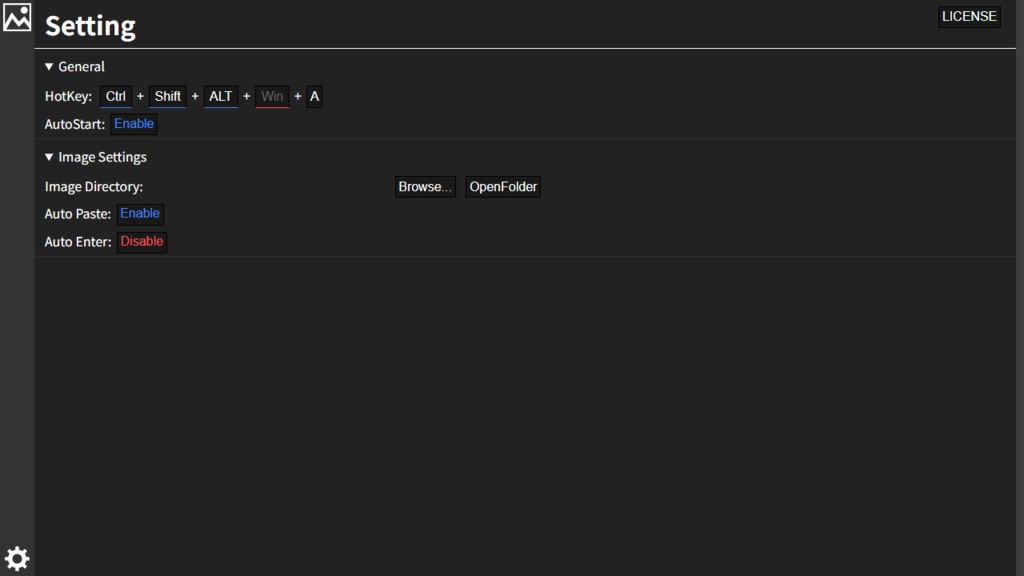Select the ALT hotkey modifier

click(220, 96)
